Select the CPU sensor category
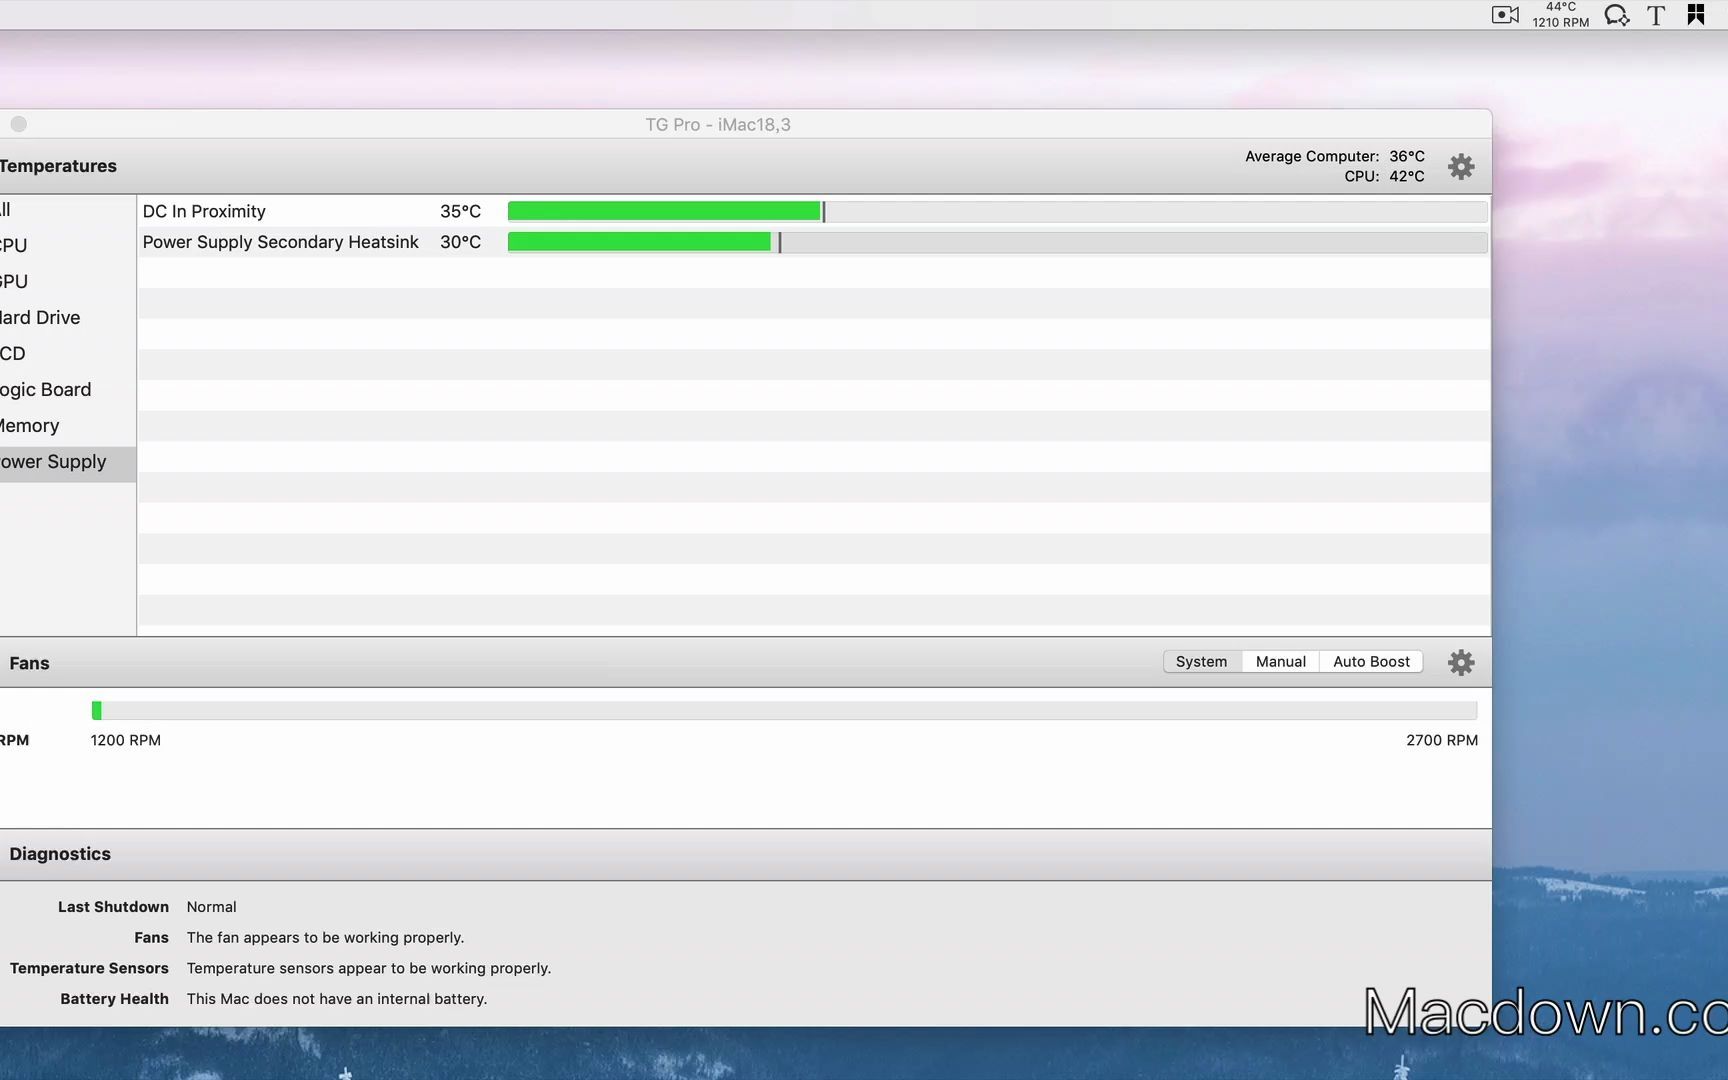The height and width of the screenshot is (1080, 1728). [68, 246]
